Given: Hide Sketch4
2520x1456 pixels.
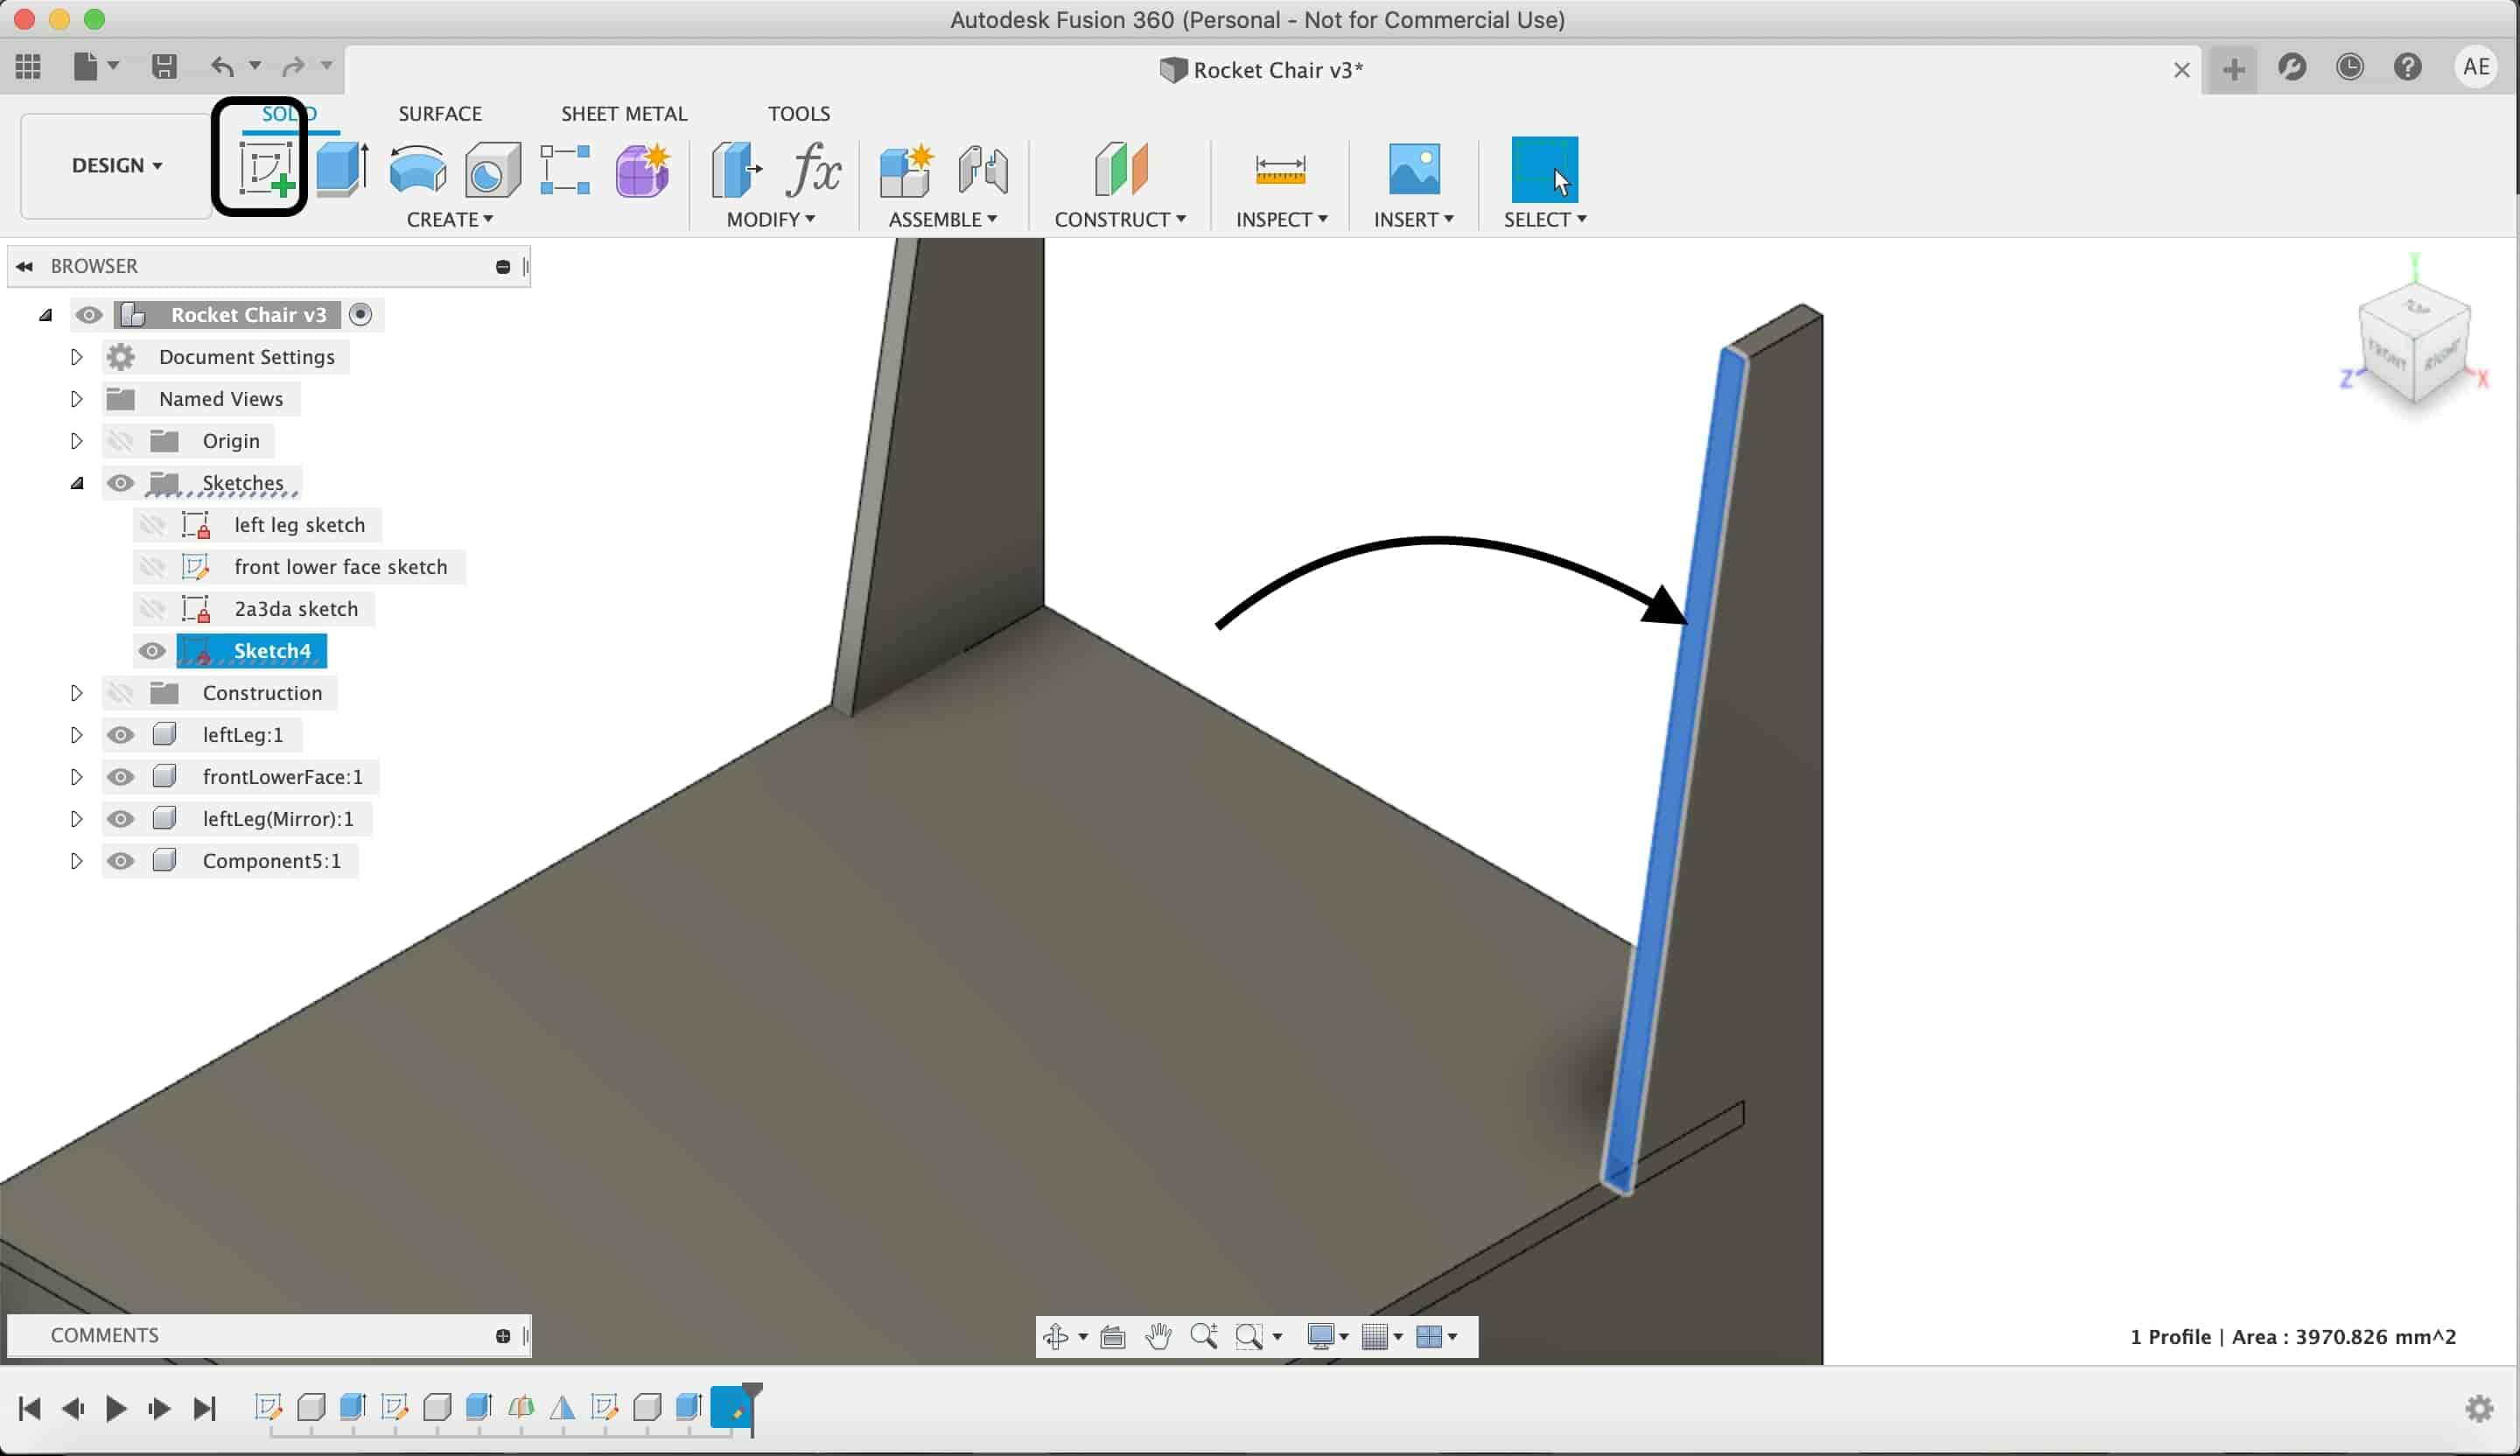Looking at the screenshot, I should pos(152,651).
